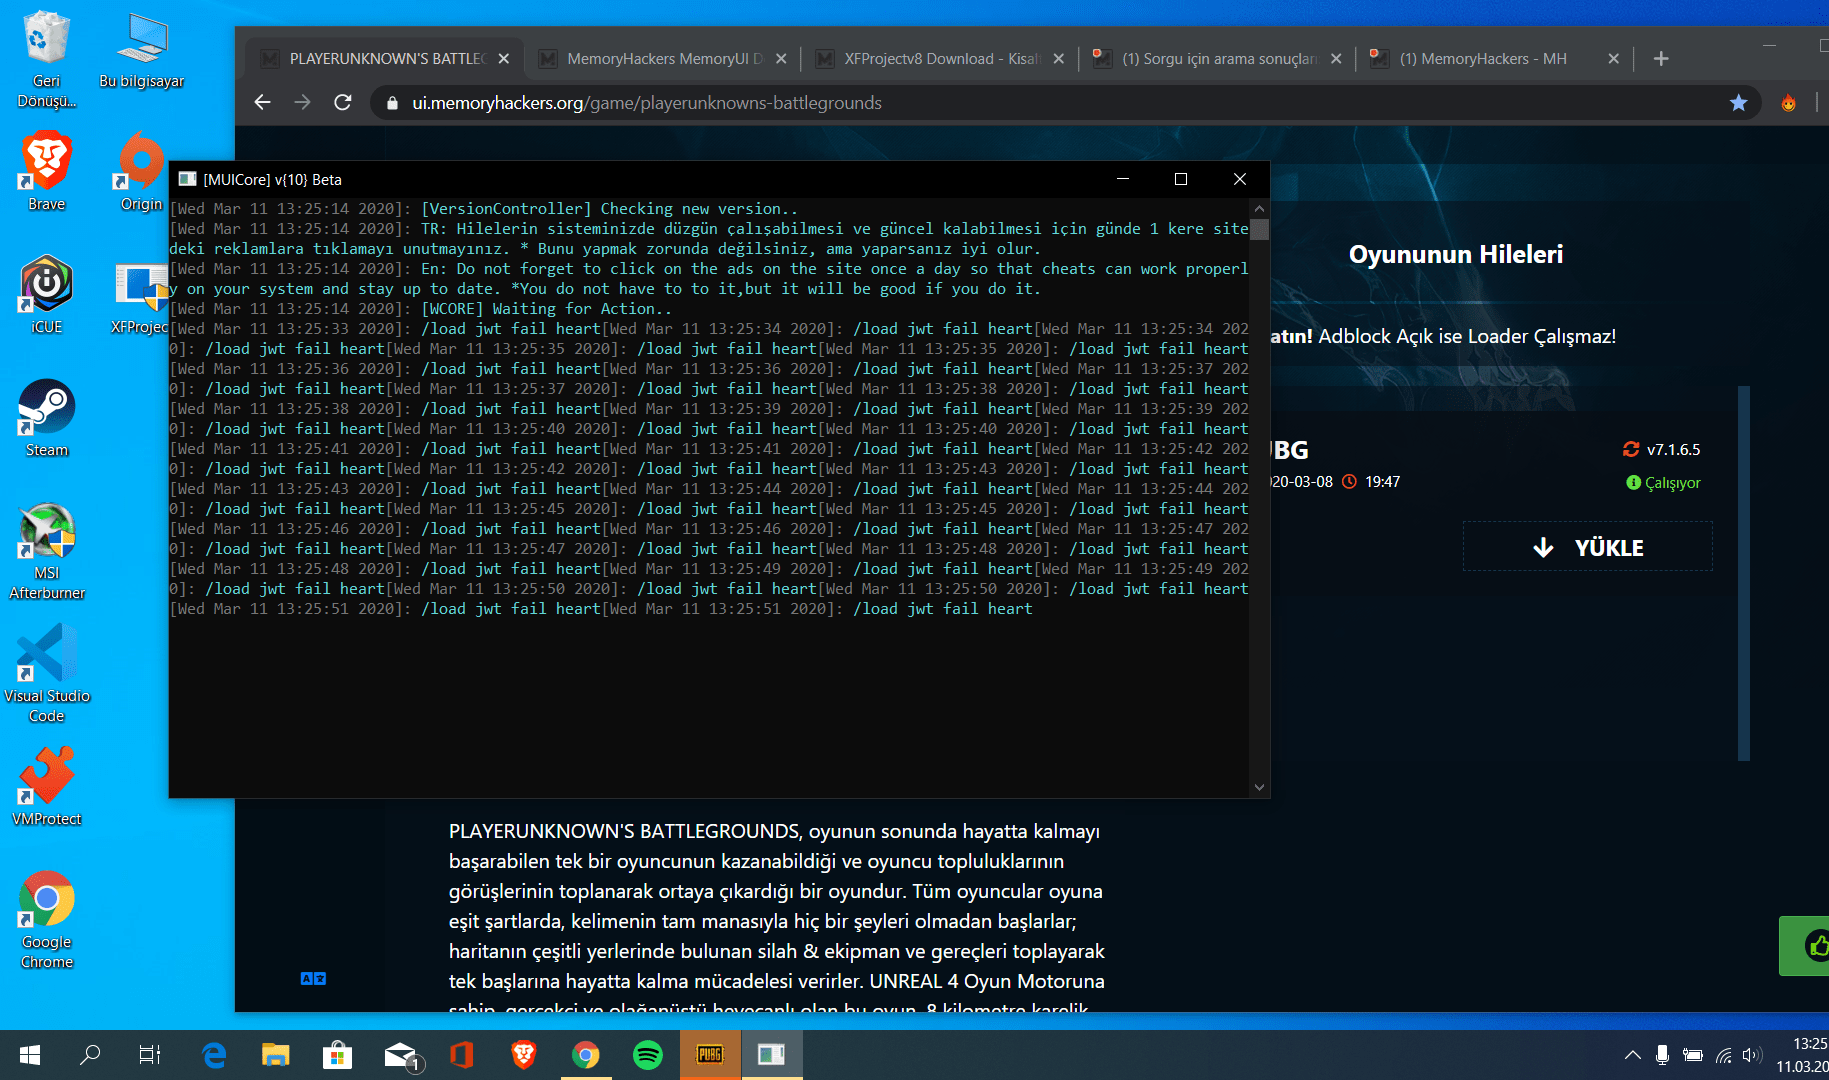1829x1080 pixels.
Task: Open Microsoft Edge from the taskbar
Action: tap(214, 1055)
